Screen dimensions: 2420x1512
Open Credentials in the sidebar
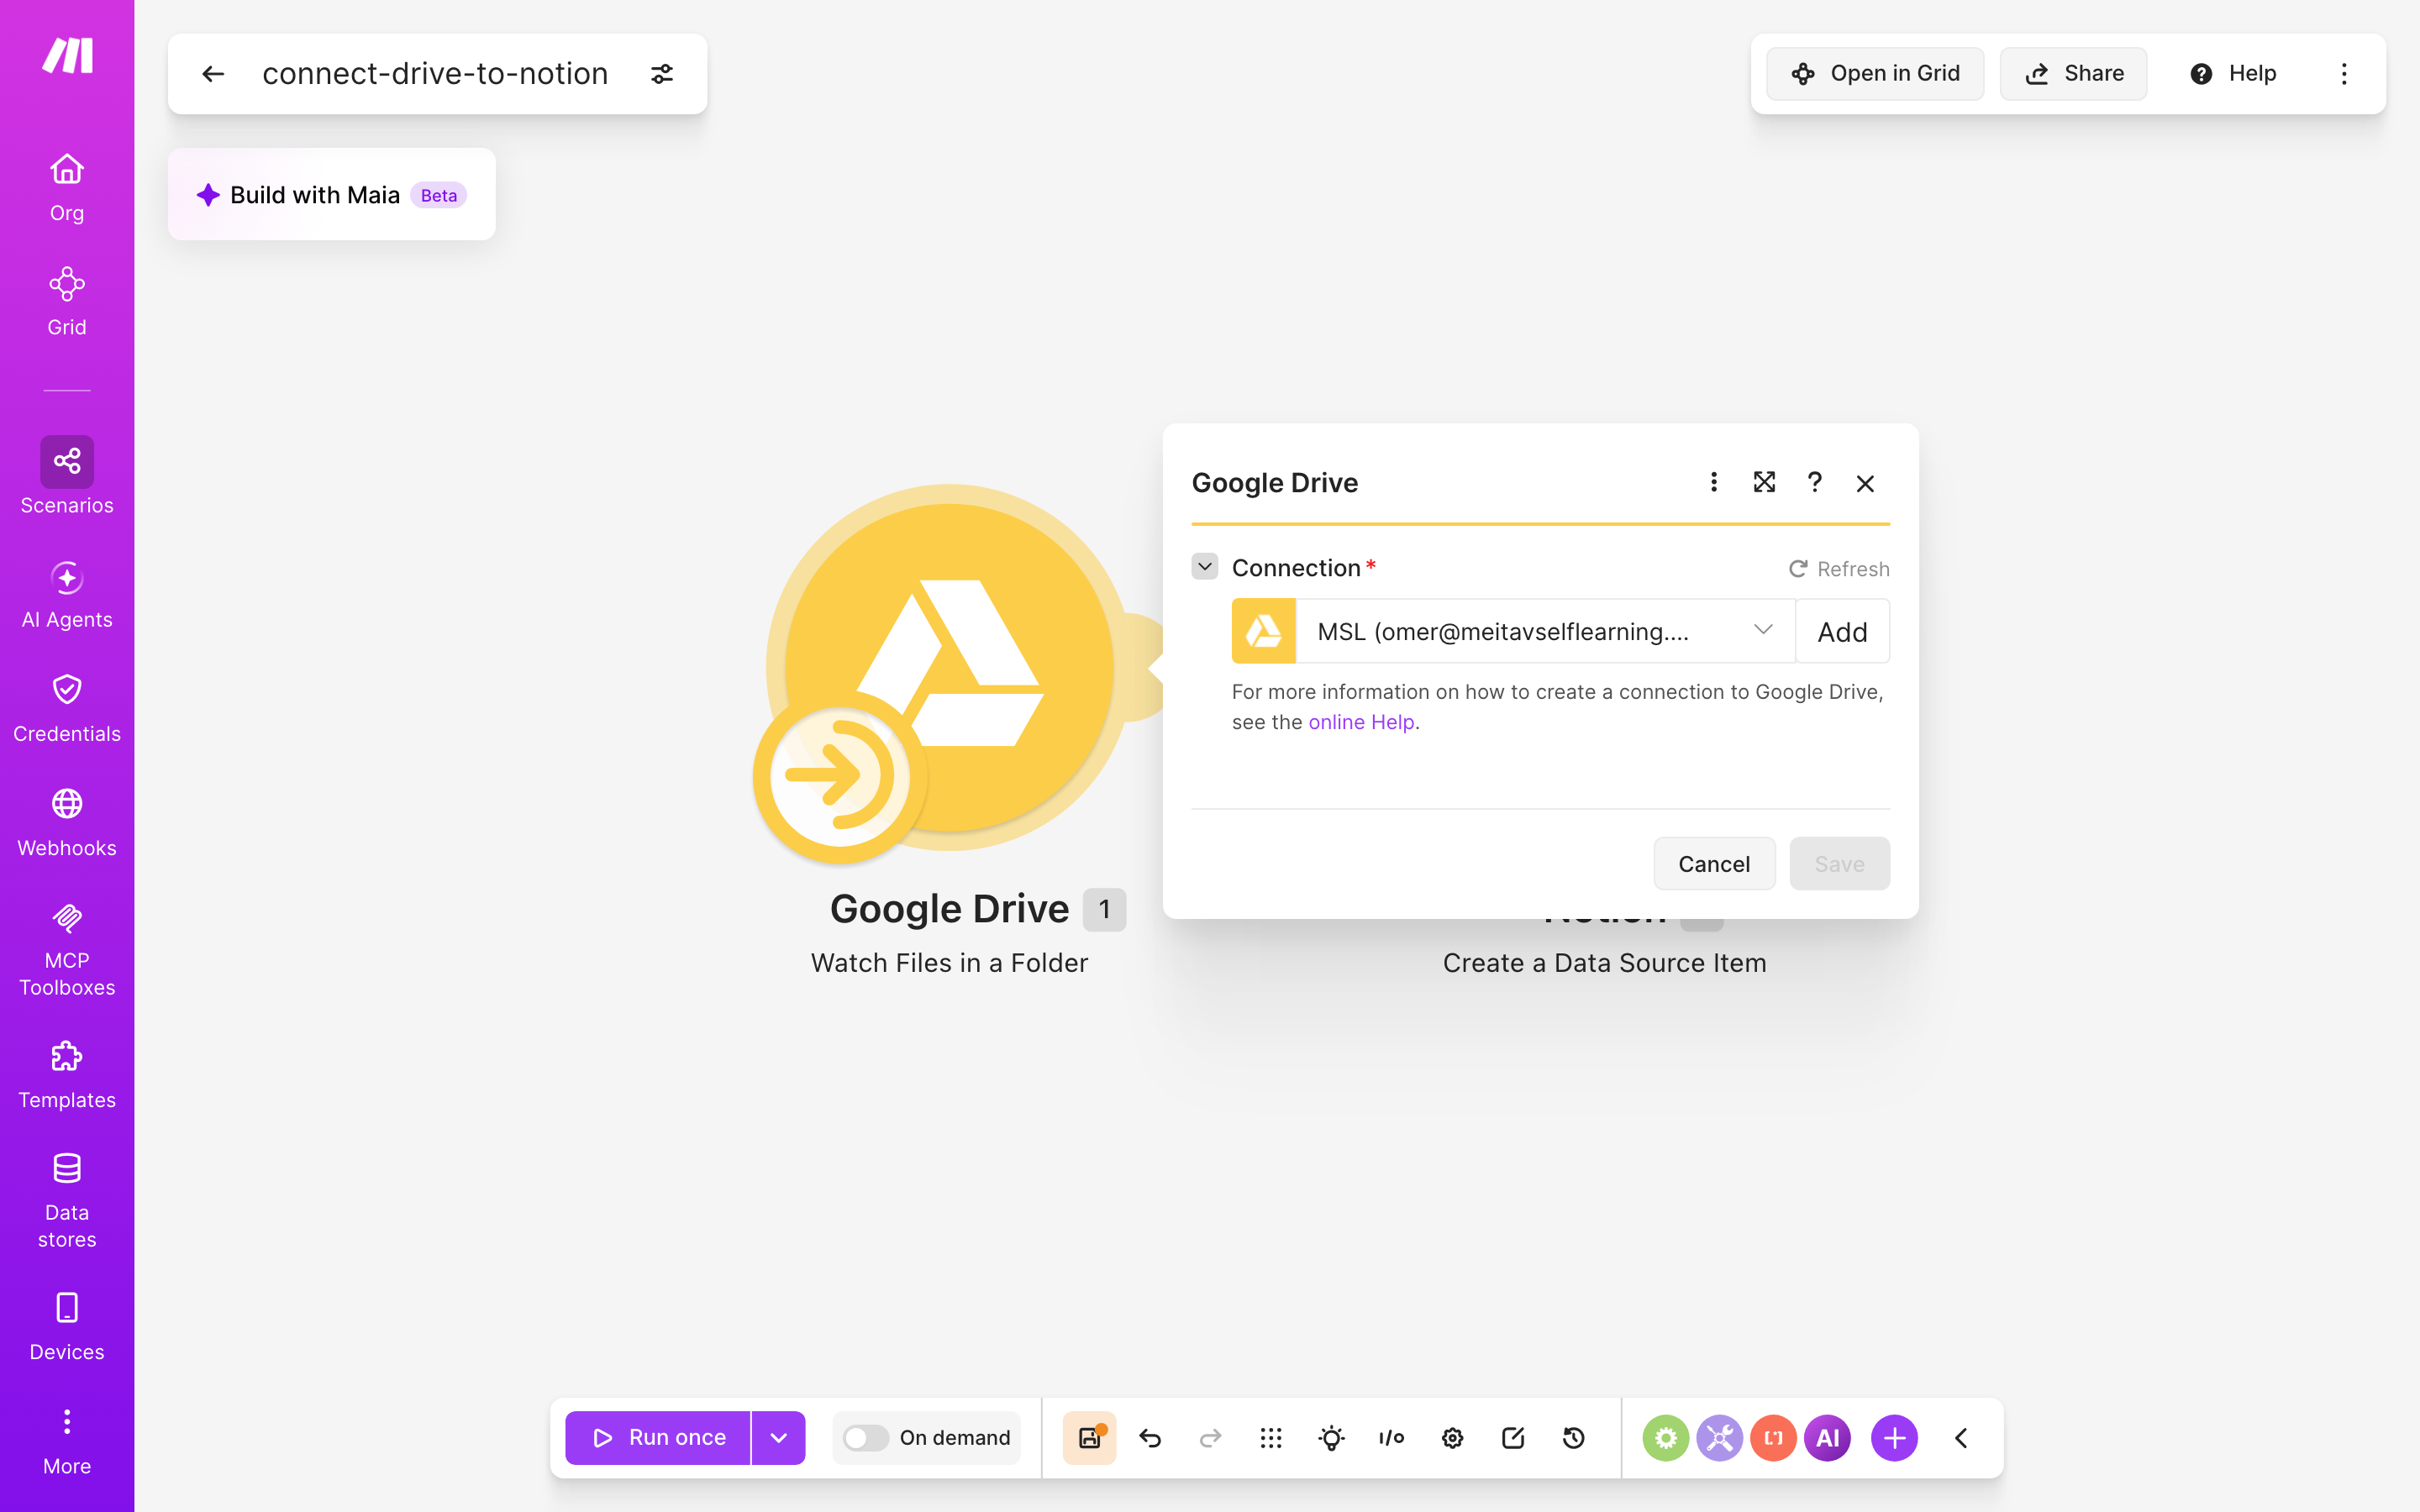[x=67, y=708]
